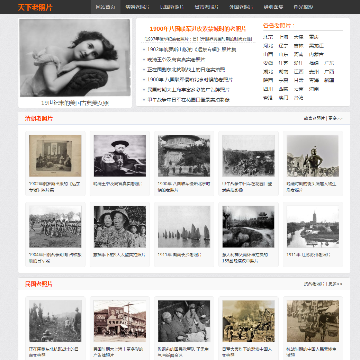Image resolution: width=360 pixels, height=360 pixels.
Task: Open the thumbnail of two women in hats
Action: click(x=120, y=227)
